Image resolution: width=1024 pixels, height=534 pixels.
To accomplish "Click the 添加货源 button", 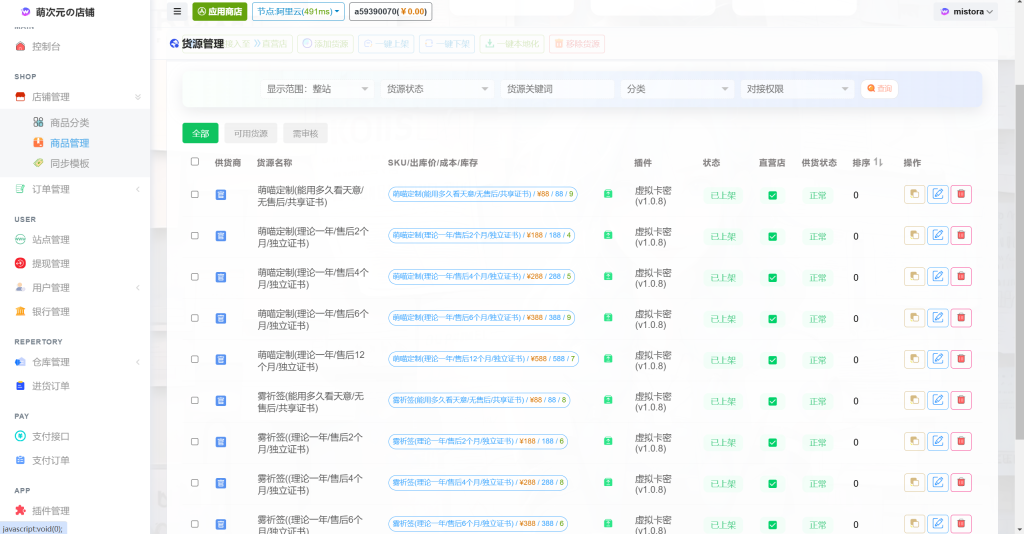I will click(325, 44).
